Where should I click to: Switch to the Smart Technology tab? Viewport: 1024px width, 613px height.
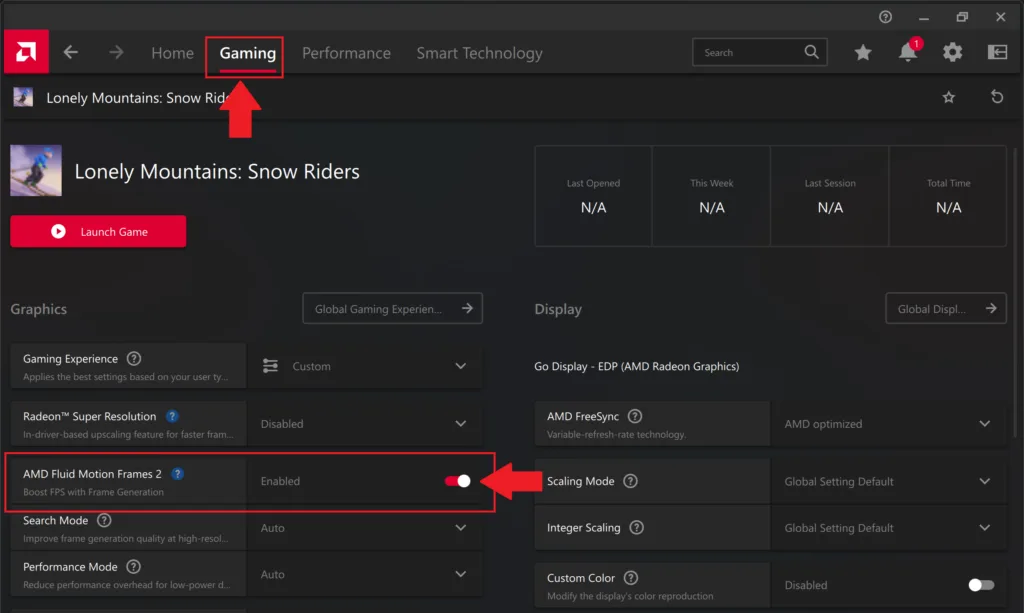pyautogui.click(x=479, y=53)
